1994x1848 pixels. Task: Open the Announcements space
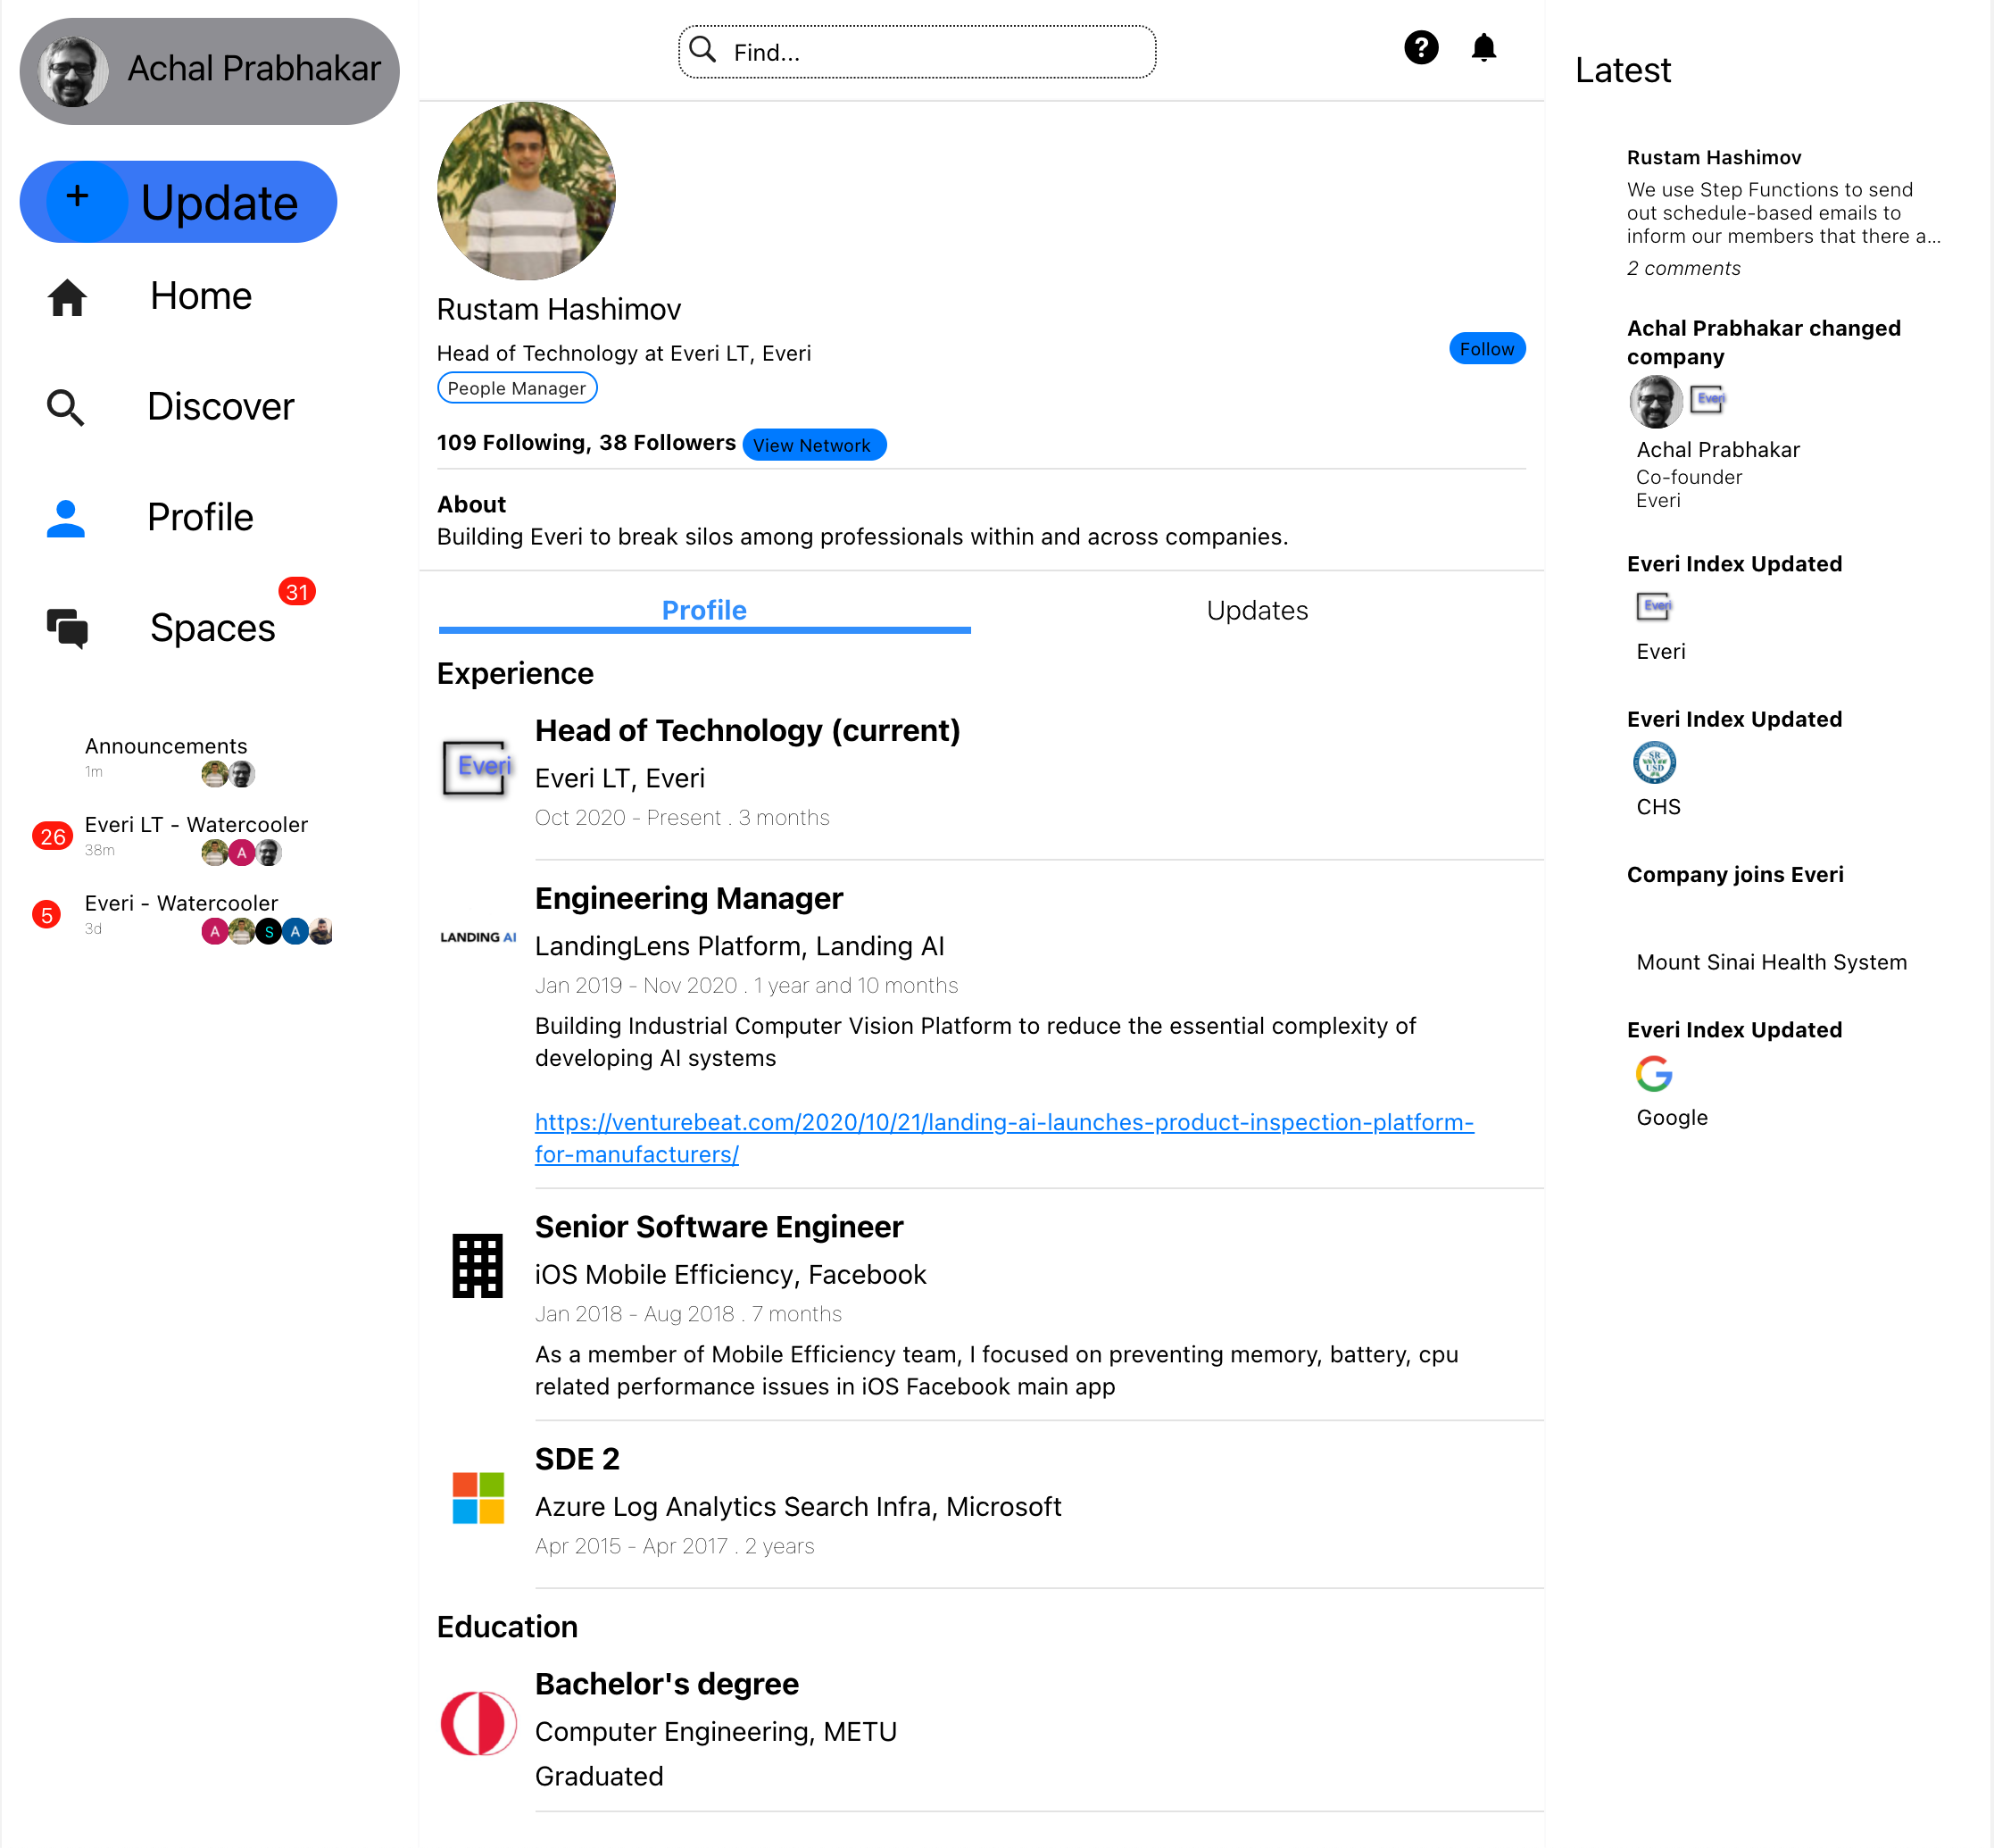(166, 746)
